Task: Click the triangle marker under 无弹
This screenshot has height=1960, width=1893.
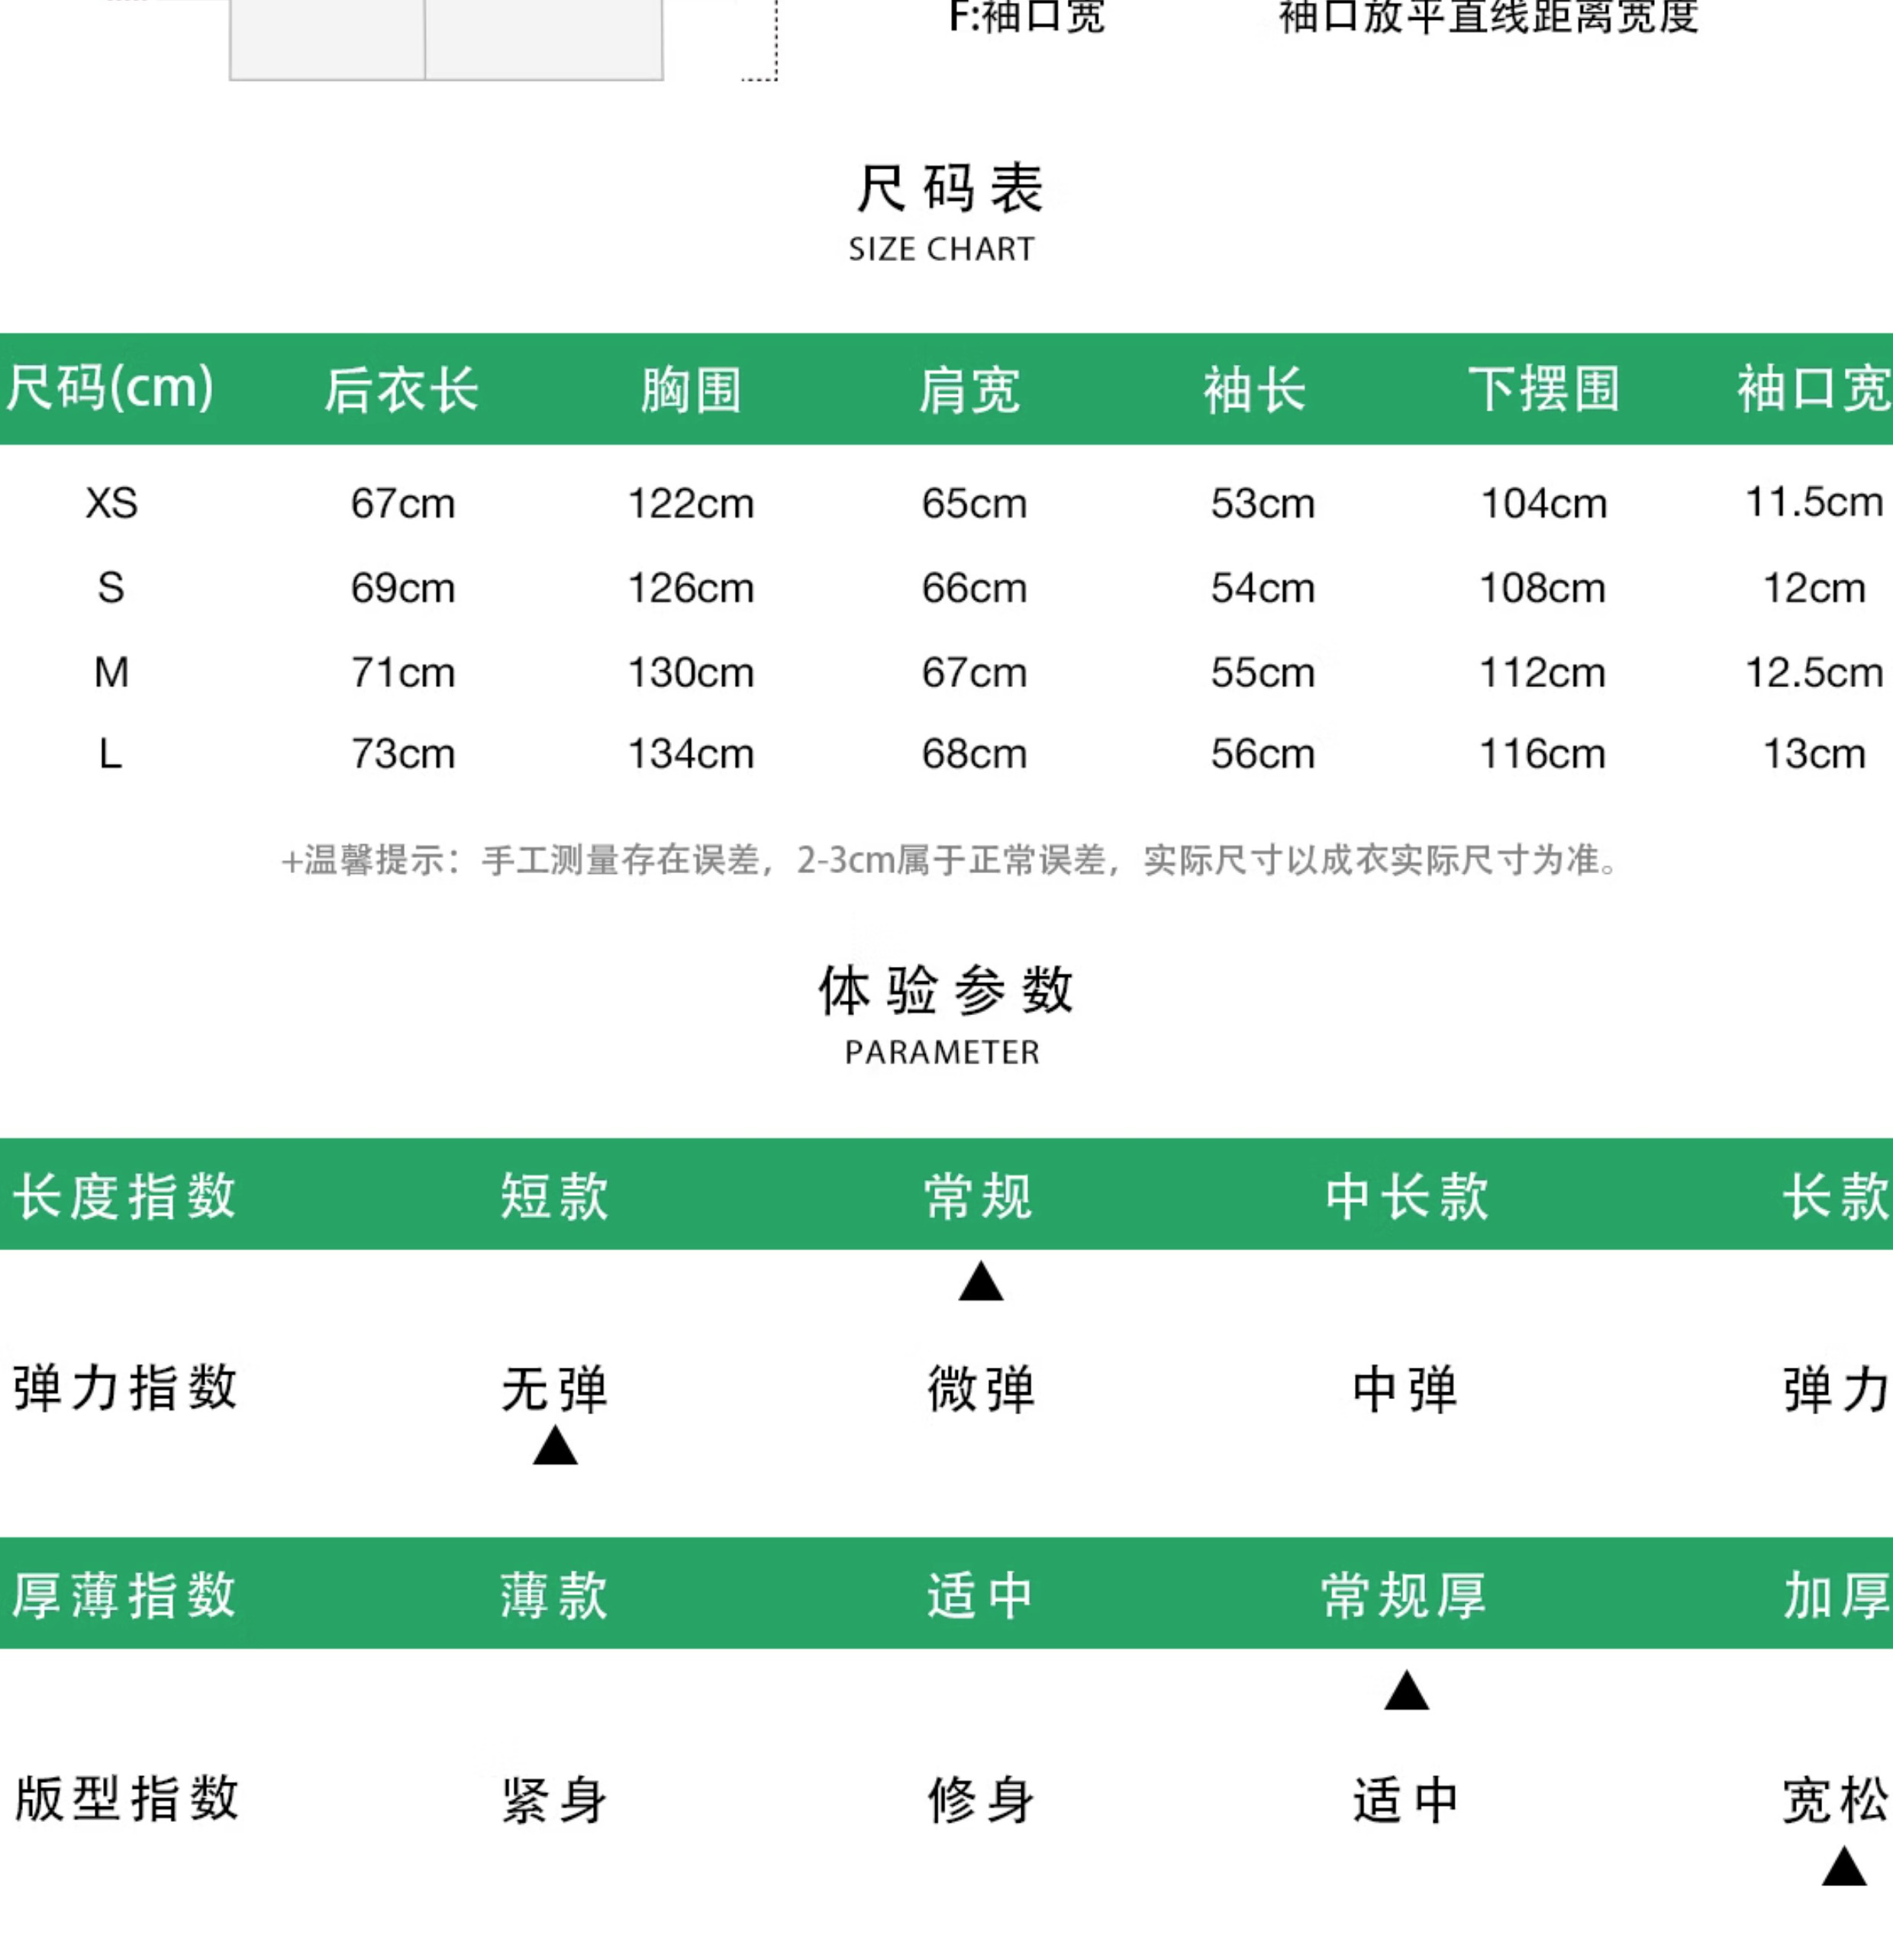Action: pyautogui.click(x=555, y=1446)
